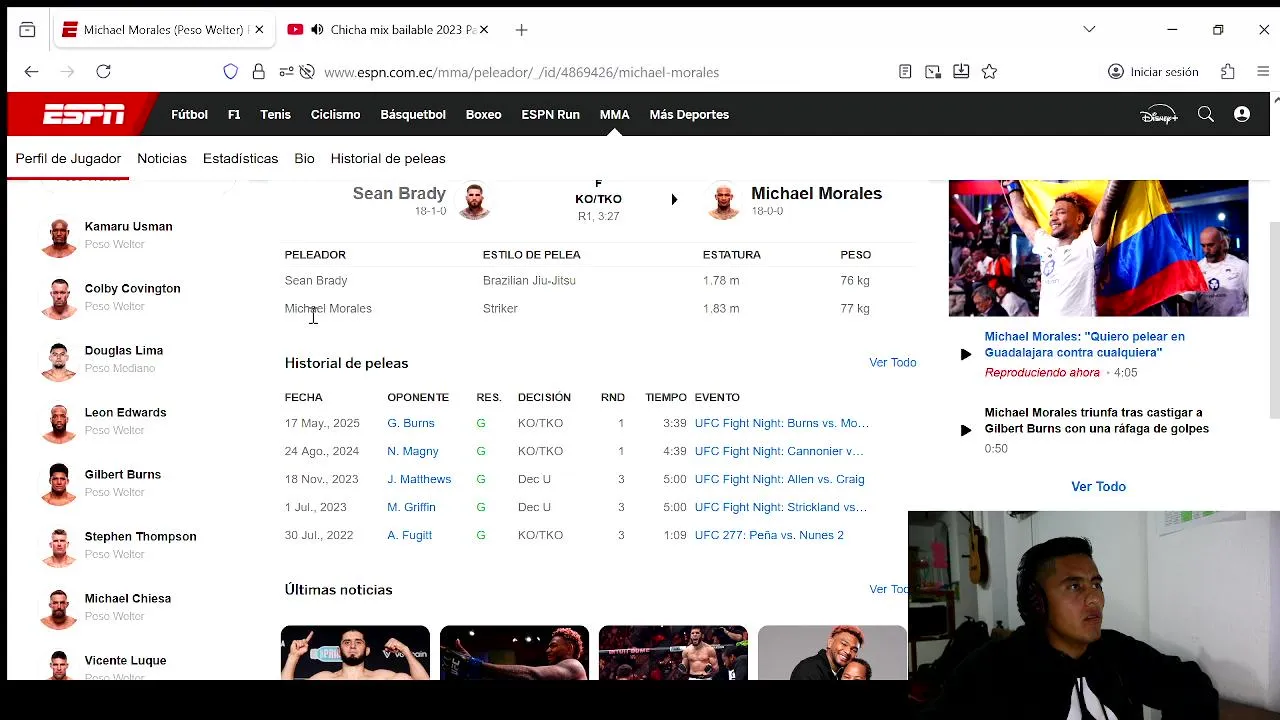This screenshot has width=1280, height=720.
Task: Open A. Fugitt opponent link
Action: (409, 536)
